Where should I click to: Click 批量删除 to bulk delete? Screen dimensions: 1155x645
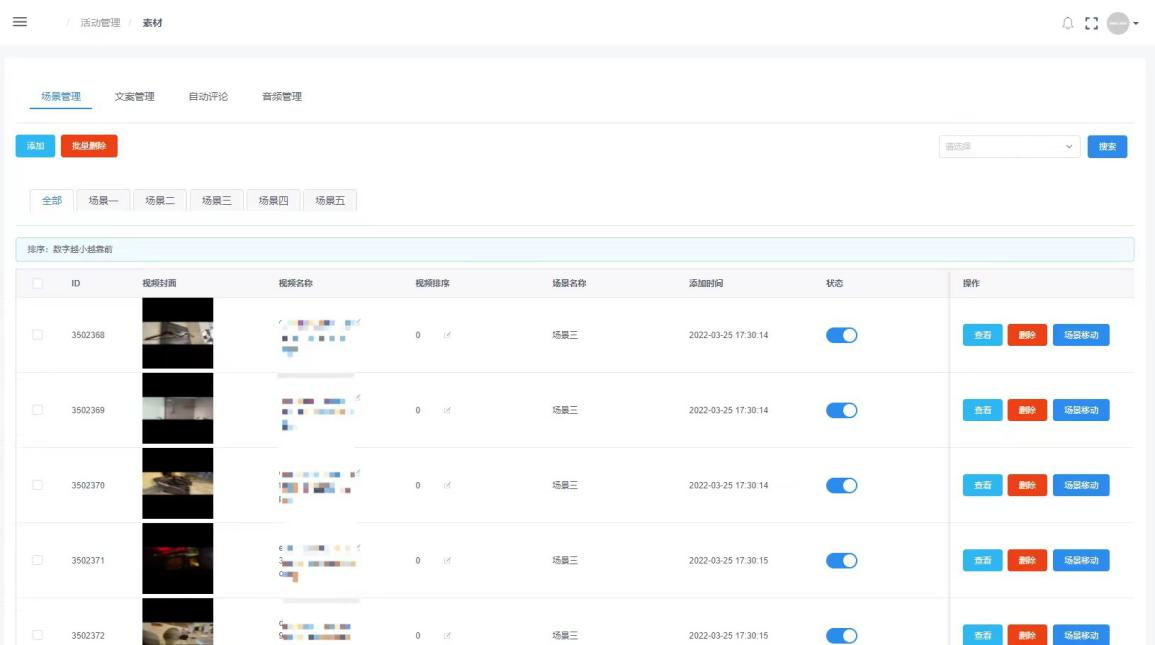pos(89,146)
